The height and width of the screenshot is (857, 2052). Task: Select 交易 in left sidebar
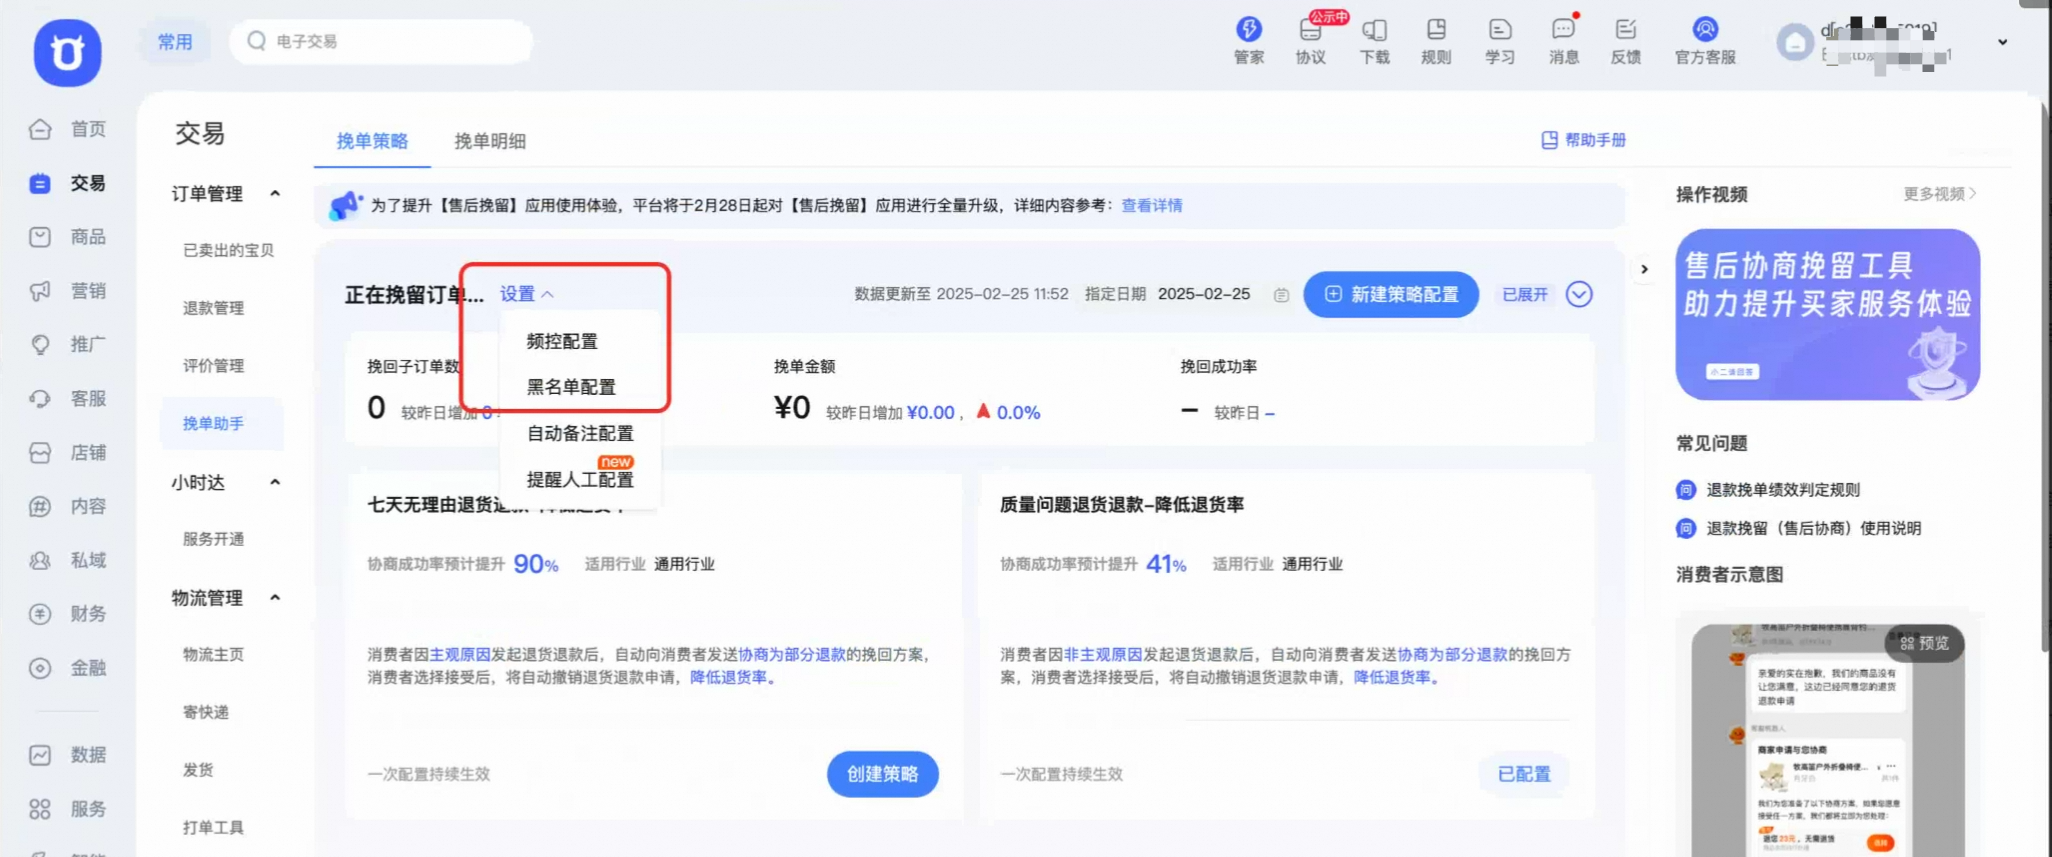click(68, 183)
